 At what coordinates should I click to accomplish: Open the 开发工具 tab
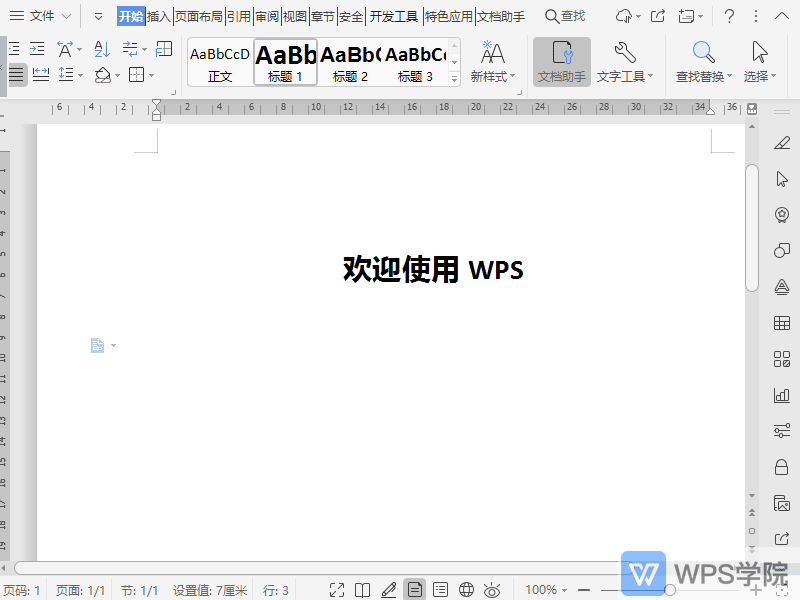(x=393, y=16)
